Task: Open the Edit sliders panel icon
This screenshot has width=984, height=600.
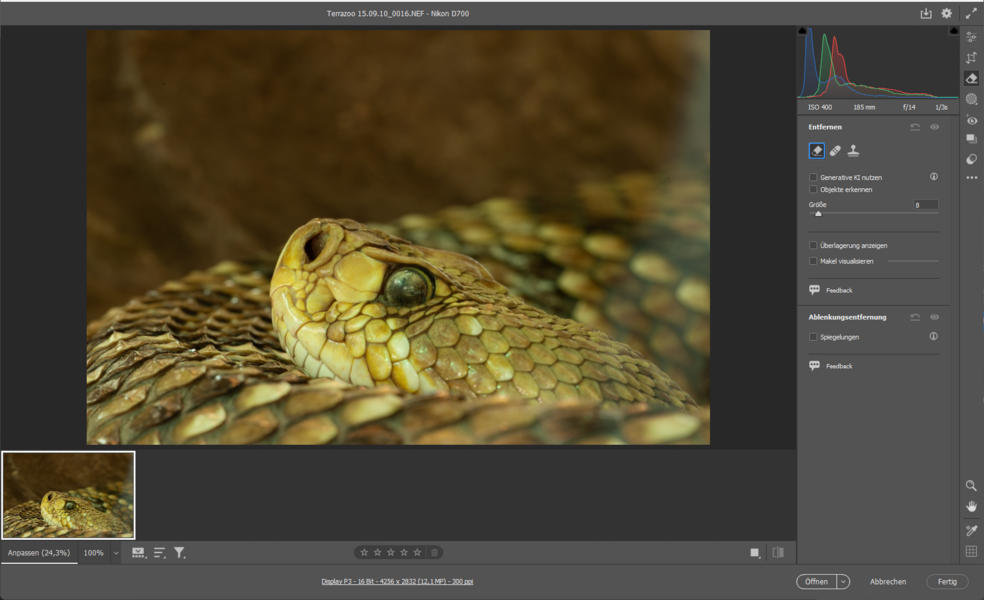Action: pos(971,37)
